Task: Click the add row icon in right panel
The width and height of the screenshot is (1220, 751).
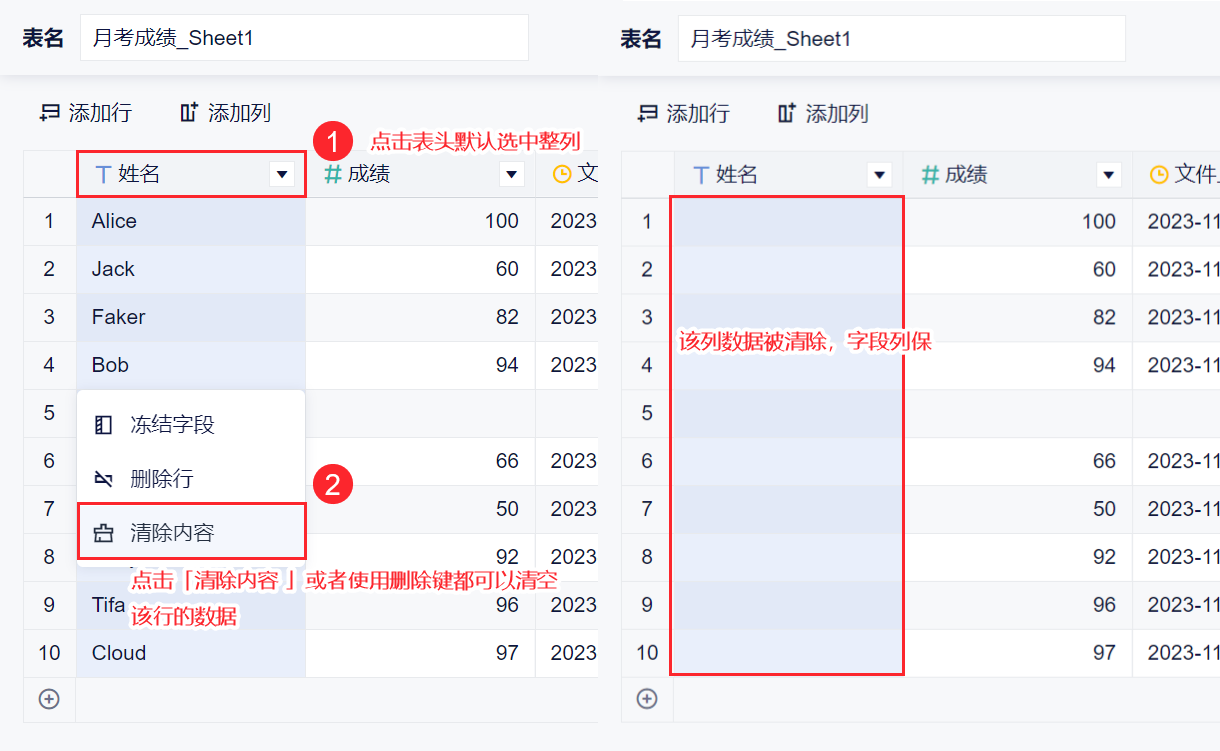Action: point(648,114)
